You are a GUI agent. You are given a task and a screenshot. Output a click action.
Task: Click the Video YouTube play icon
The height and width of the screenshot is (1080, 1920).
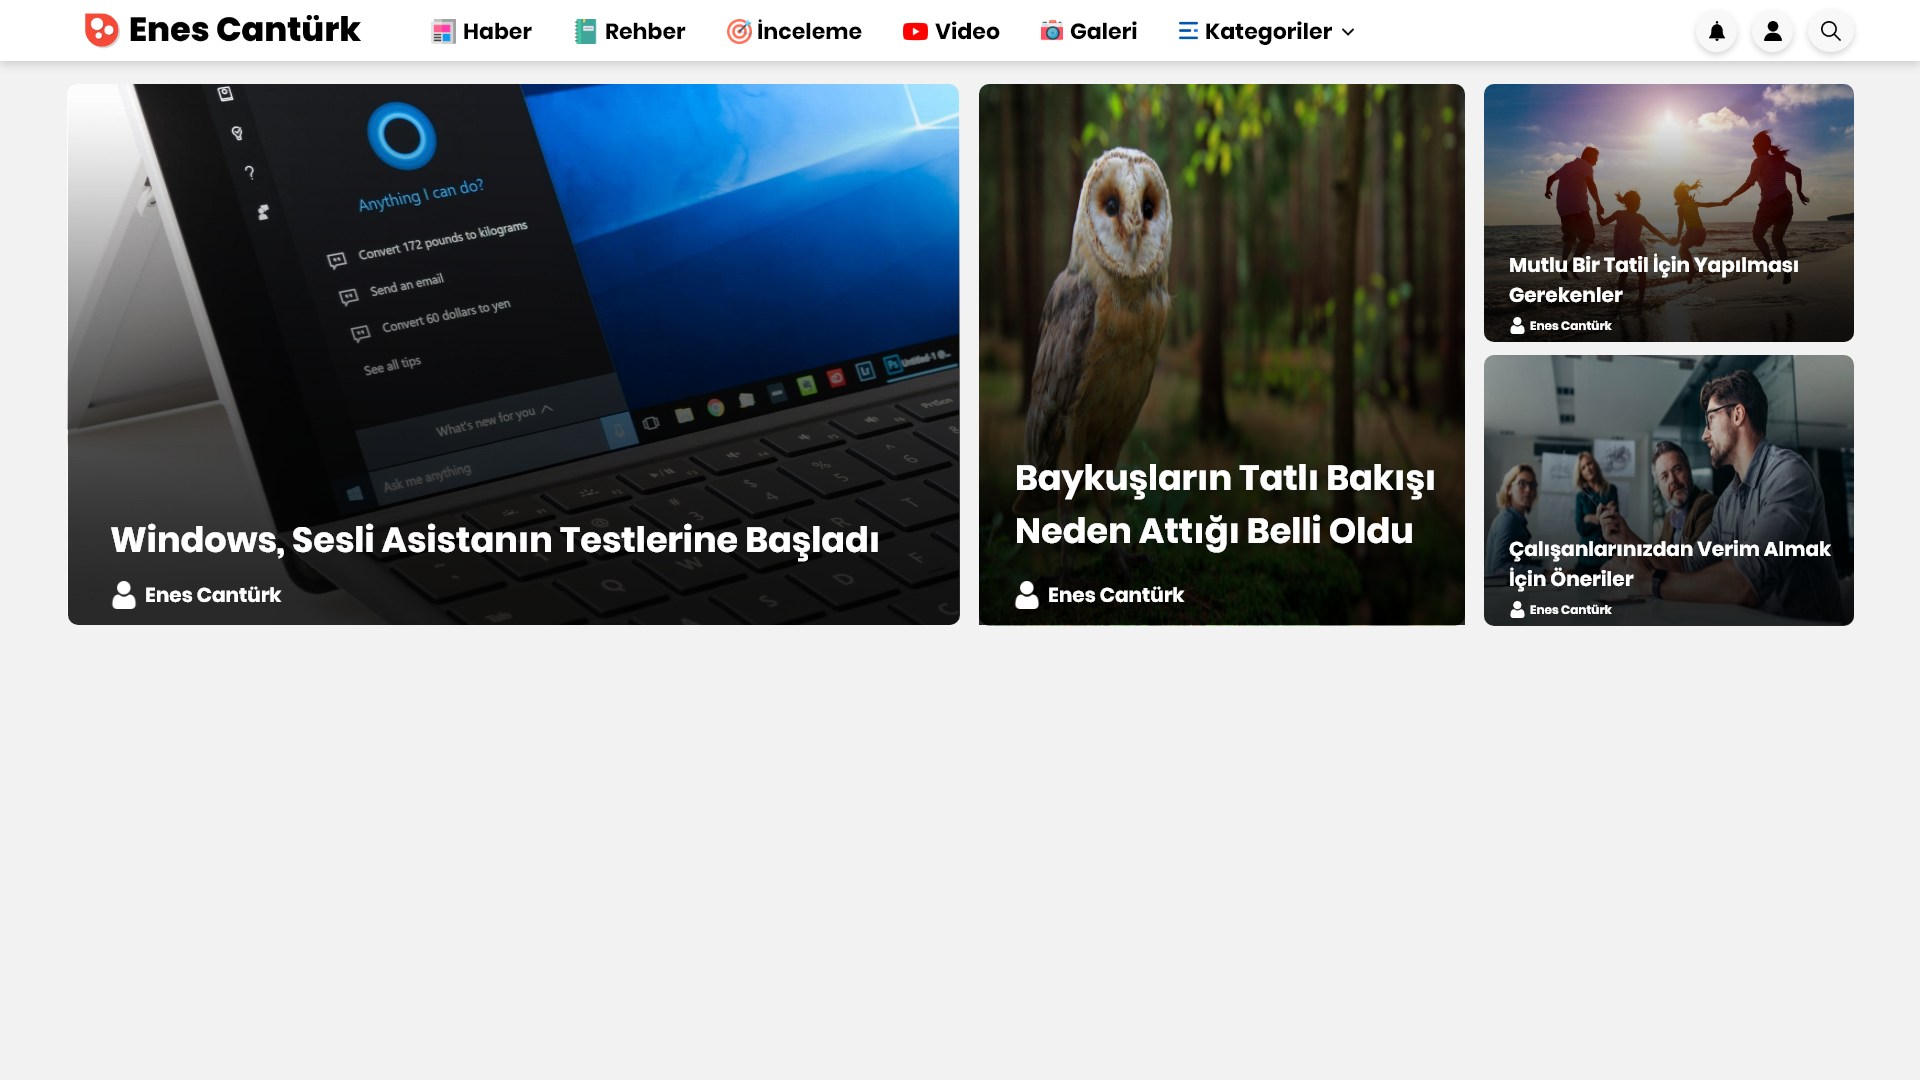point(915,31)
